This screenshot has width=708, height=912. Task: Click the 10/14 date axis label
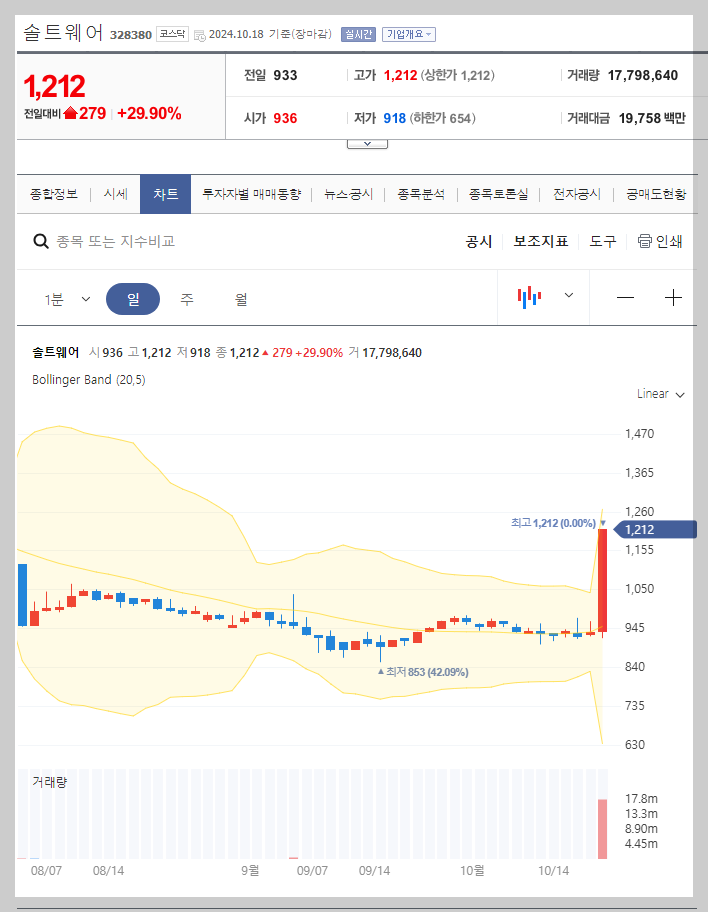[553, 871]
